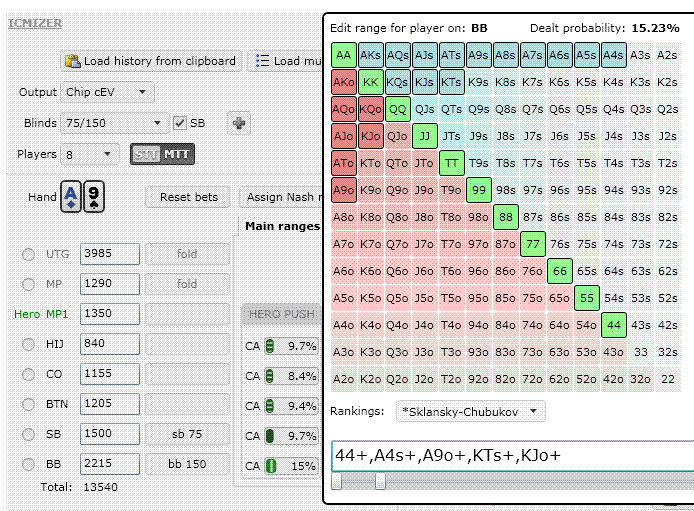Click the ICMIZER logo link
This screenshot has height=511, width=694.
35,23
